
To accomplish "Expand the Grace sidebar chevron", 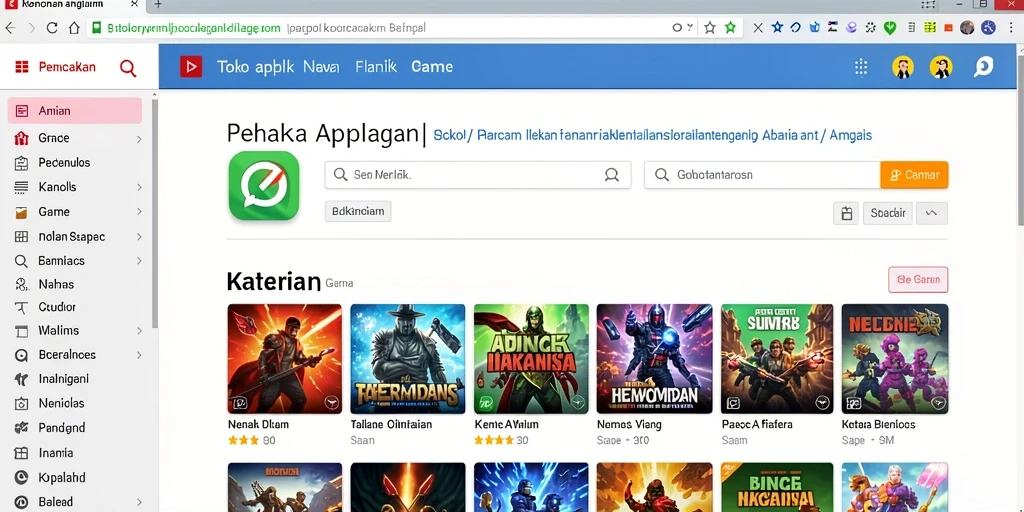I will [x=139, y=138].
